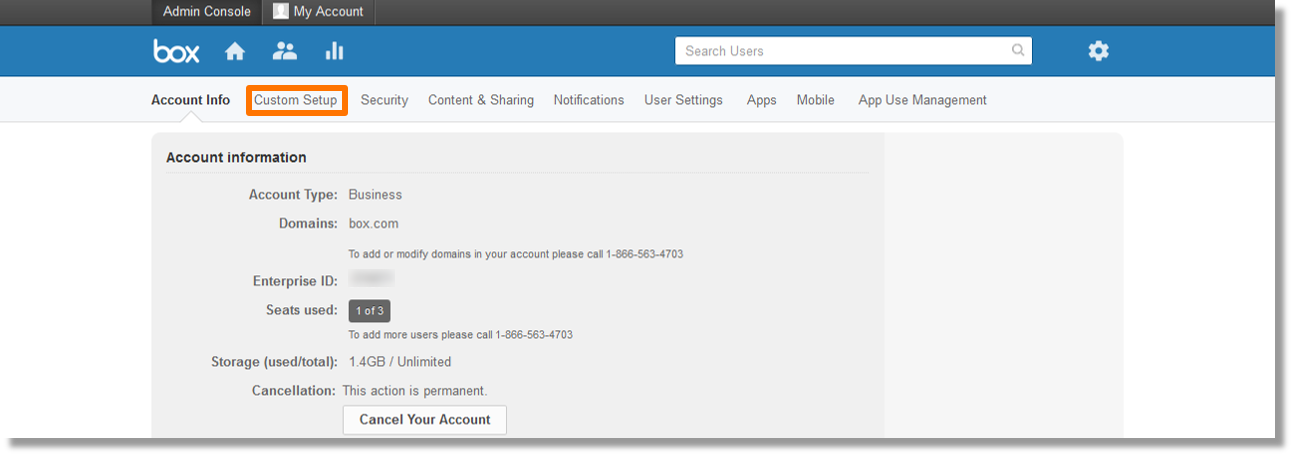
Task: Open the Security tab
Action: [385, 100]
